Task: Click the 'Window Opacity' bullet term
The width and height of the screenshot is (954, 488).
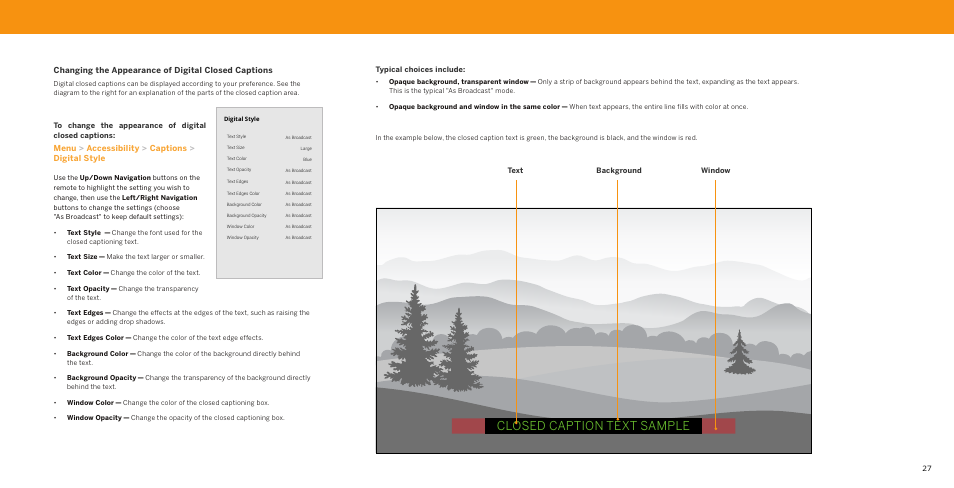Action: [x=94, y=418]
